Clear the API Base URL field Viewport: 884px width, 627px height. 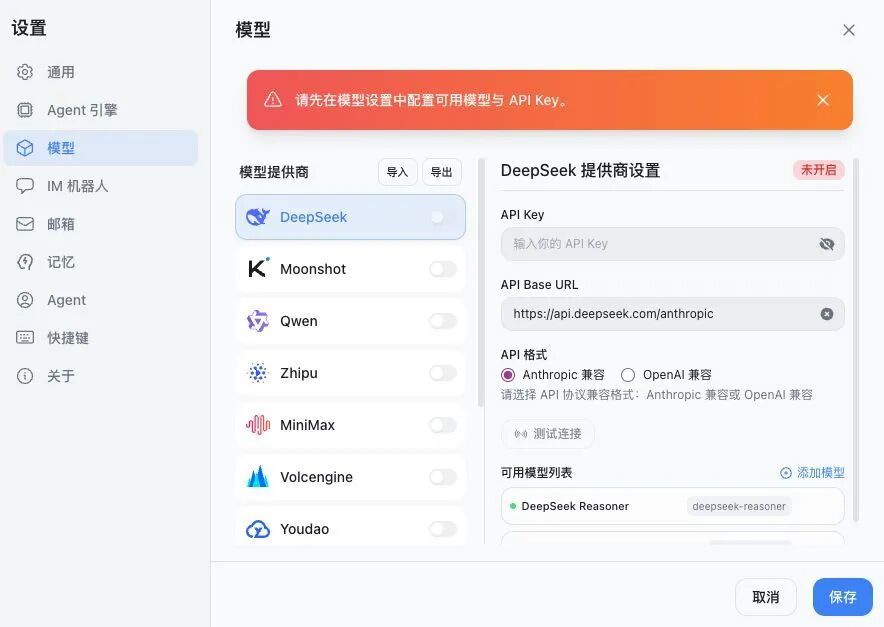(827, 314)
